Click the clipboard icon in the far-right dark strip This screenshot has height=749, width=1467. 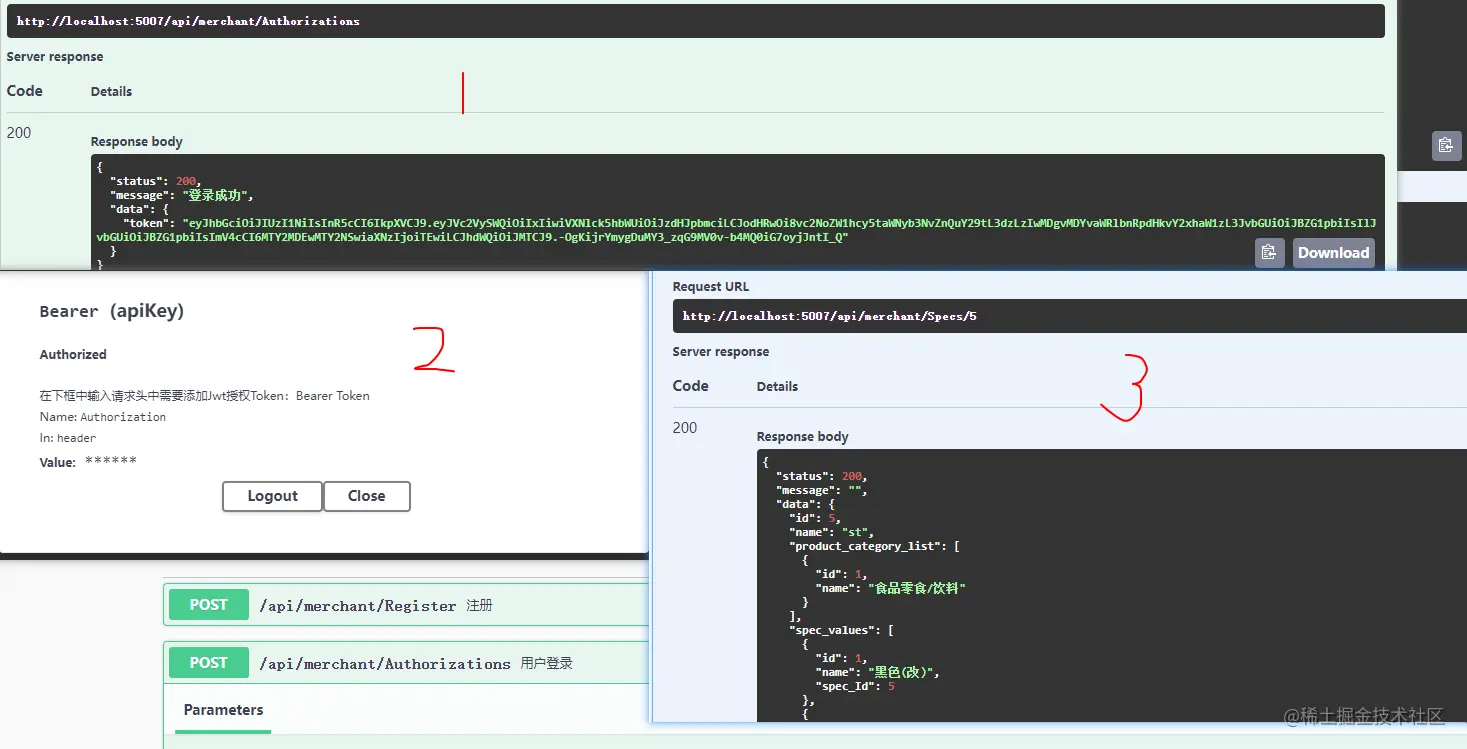point(1445,146)
